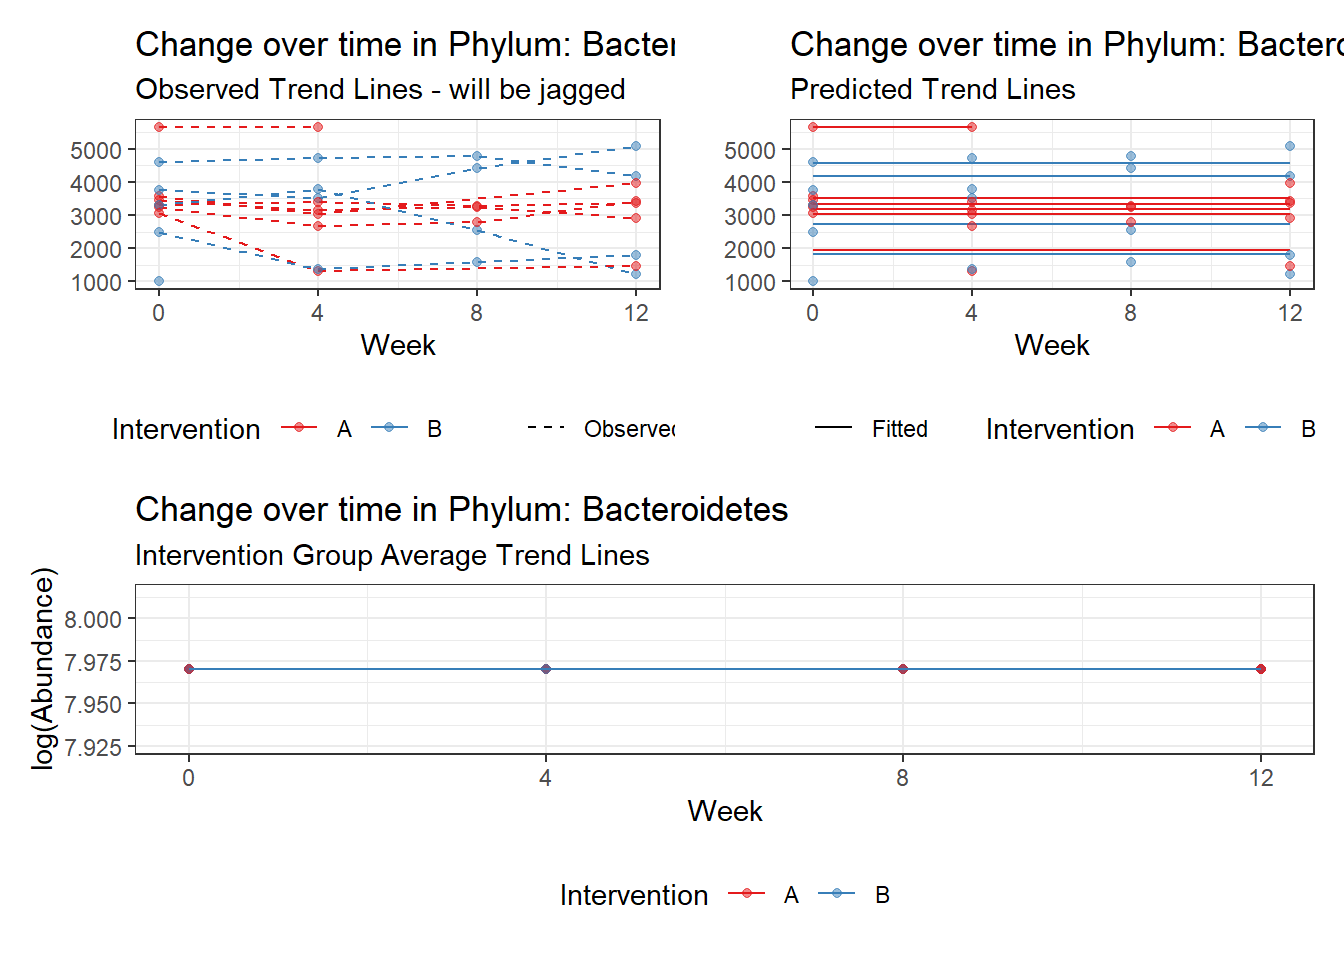
Task: Click the "Observed Trend Lines - will be jagged" subtitle
Action: point(380,90)
